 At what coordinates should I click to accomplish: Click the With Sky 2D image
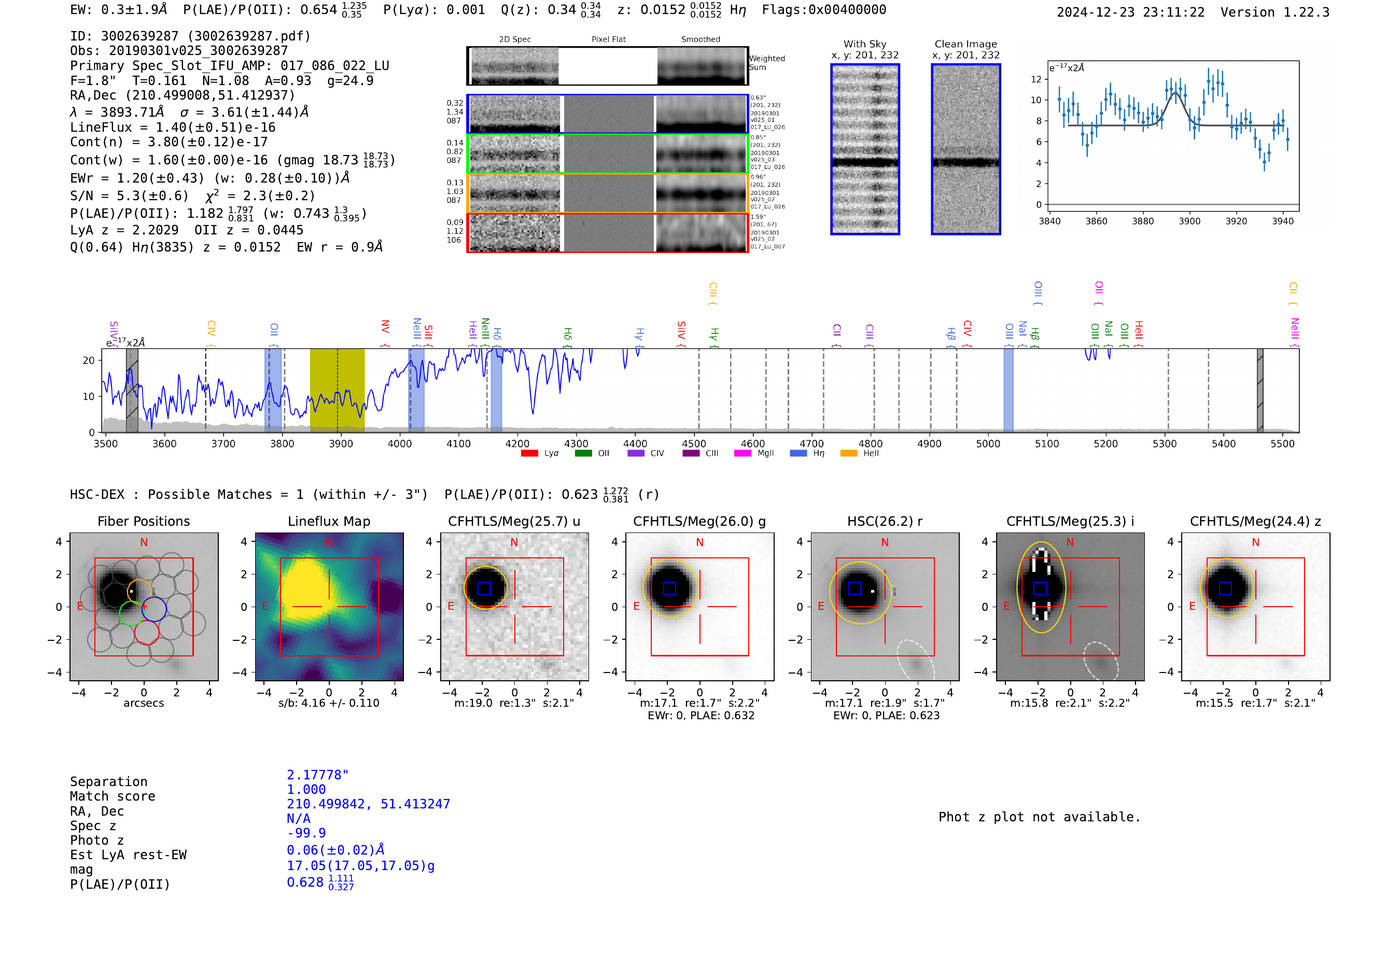[x=865, y=149]
